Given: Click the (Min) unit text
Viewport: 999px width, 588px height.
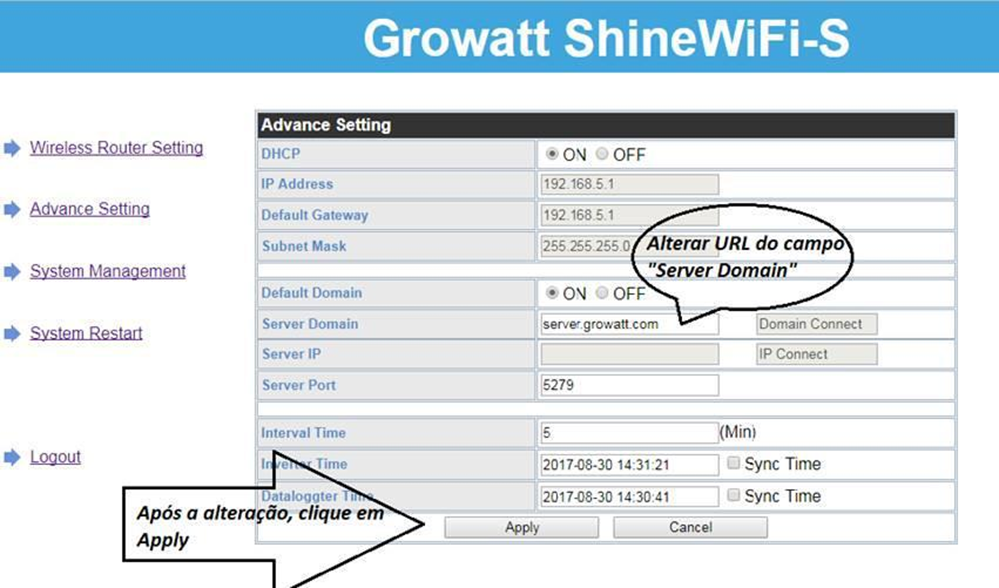Looking at the screenshot, I should pyautogui.click(x=738, y=432).
